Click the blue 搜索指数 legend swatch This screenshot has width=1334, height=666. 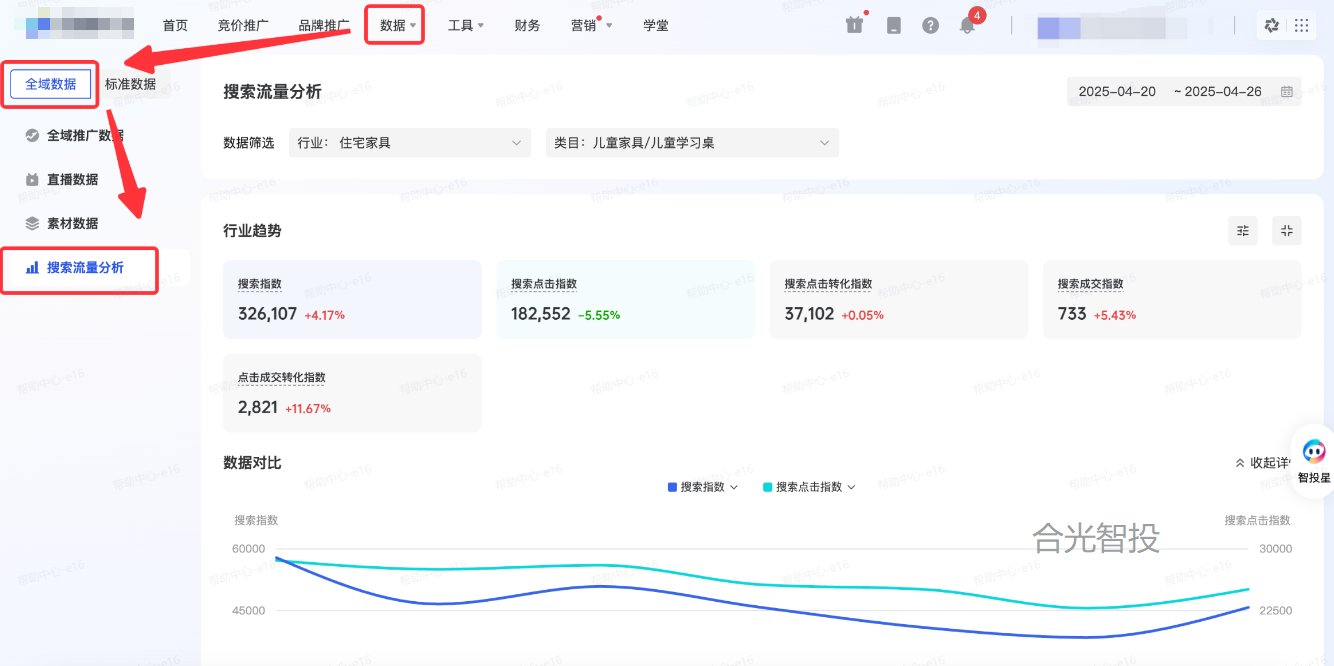coord(672,487)
